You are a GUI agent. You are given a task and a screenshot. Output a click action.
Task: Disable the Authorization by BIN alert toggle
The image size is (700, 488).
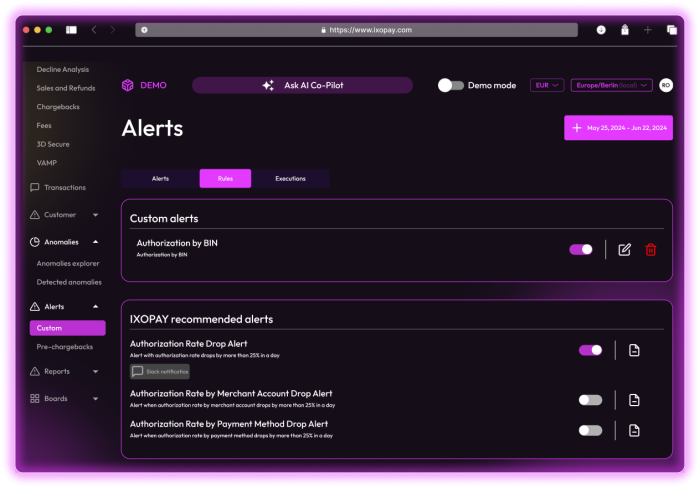(581, 249)
